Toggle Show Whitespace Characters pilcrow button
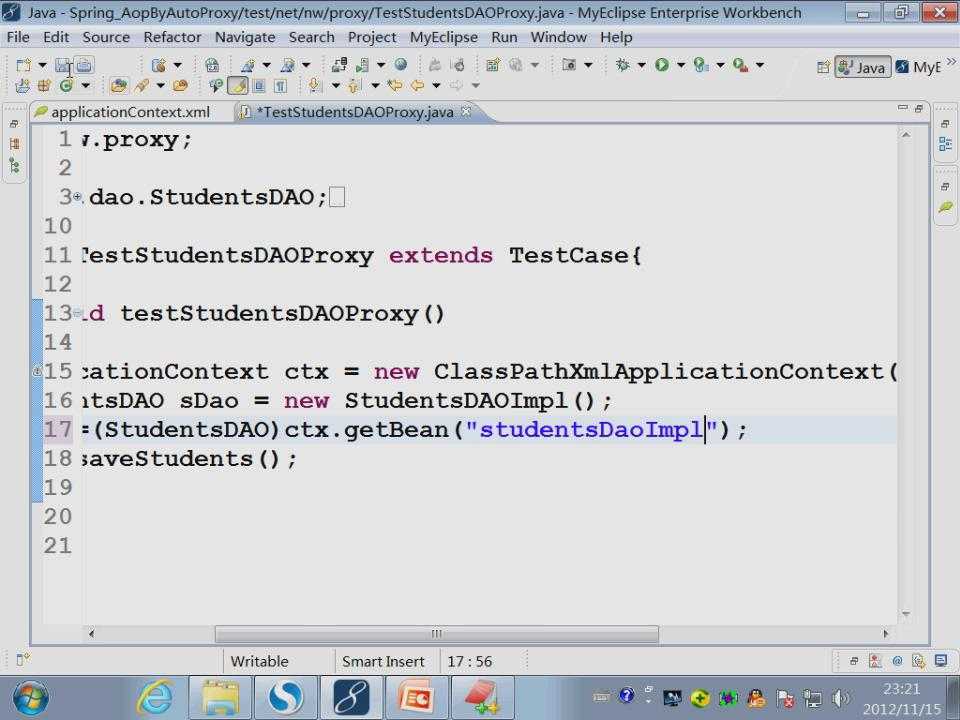This screenshot has height=720, width=960. 280,86
